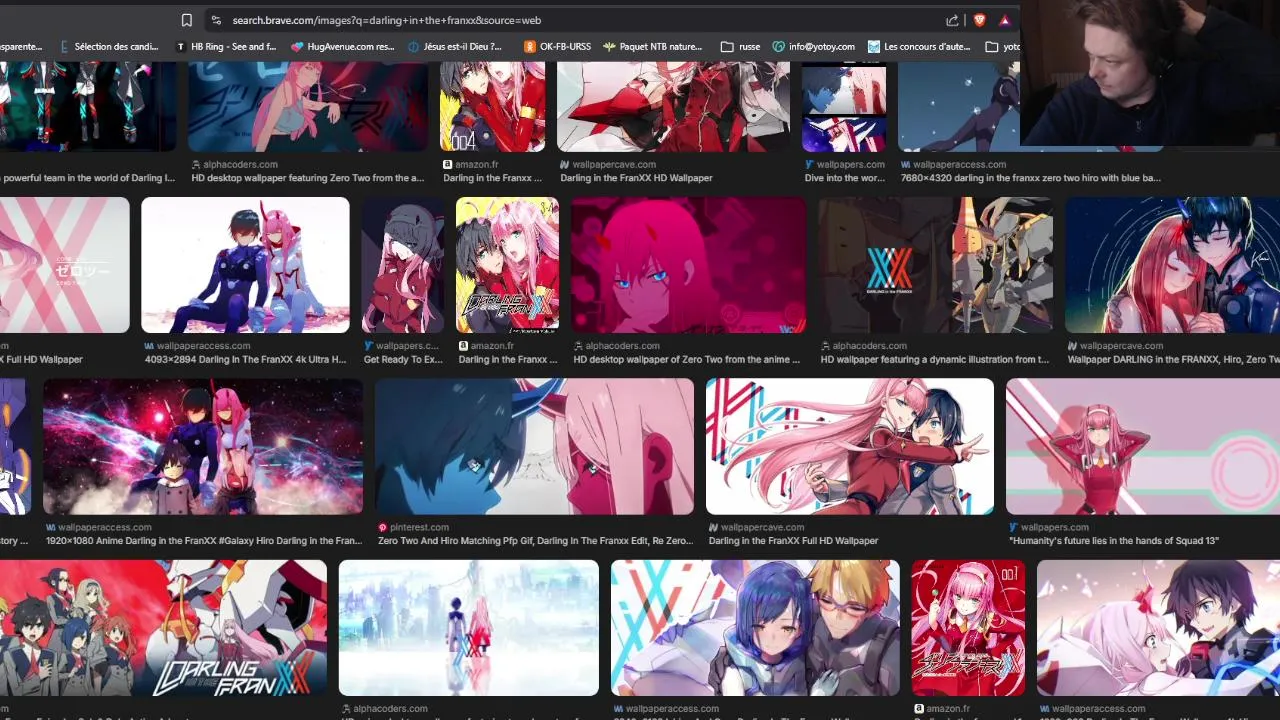The image size is (1280, 720).
Task: Open the Brave Rewards triangle icon
Action: 1004,20
